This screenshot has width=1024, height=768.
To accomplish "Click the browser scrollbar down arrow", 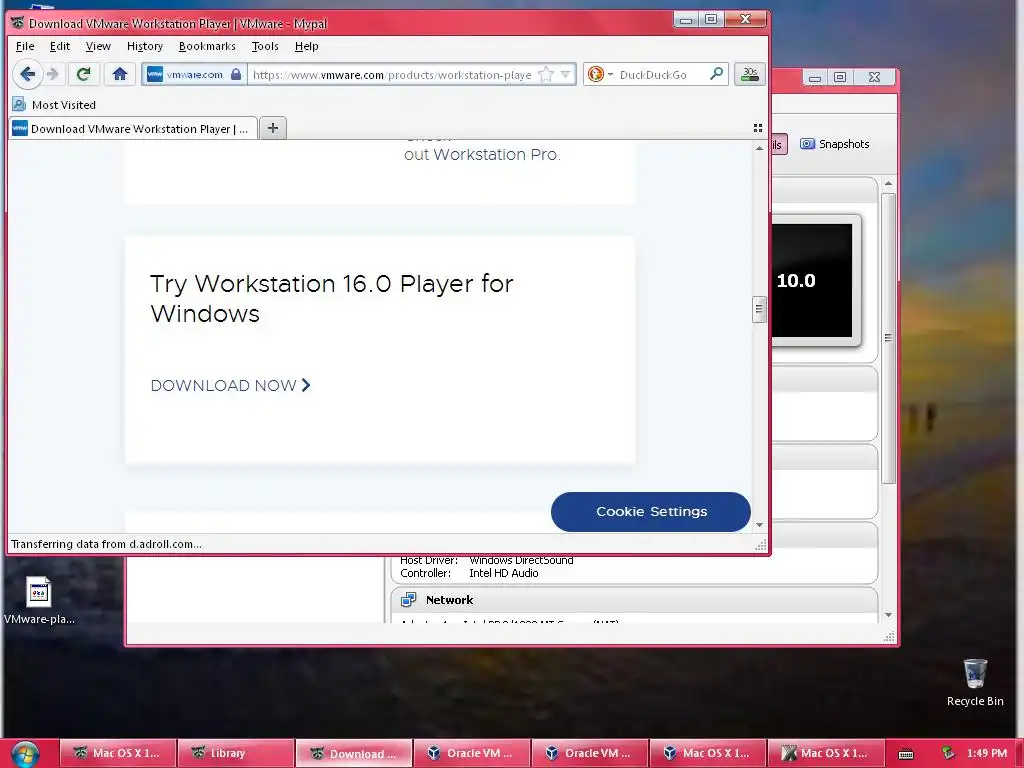I will pyautogui.click(x=759, y=525).
